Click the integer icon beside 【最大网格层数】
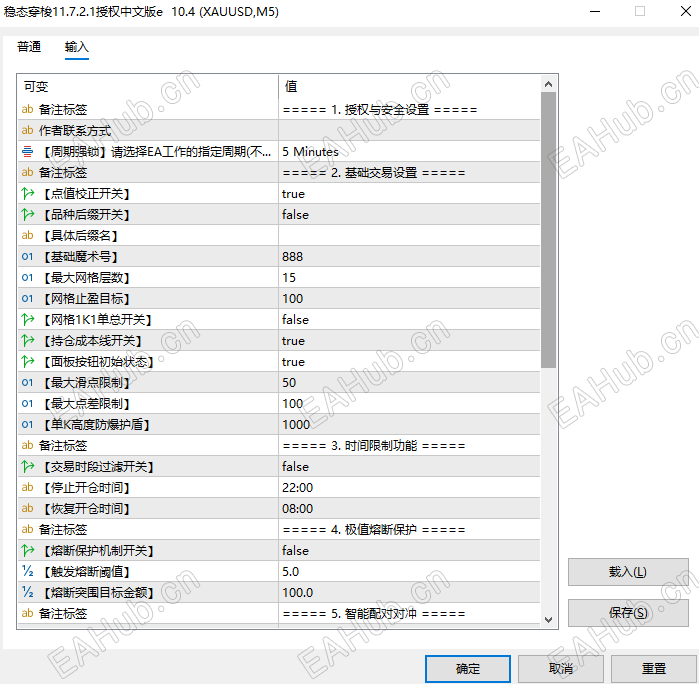This screenshot has height=684, width=699. (x=27, y=277)
